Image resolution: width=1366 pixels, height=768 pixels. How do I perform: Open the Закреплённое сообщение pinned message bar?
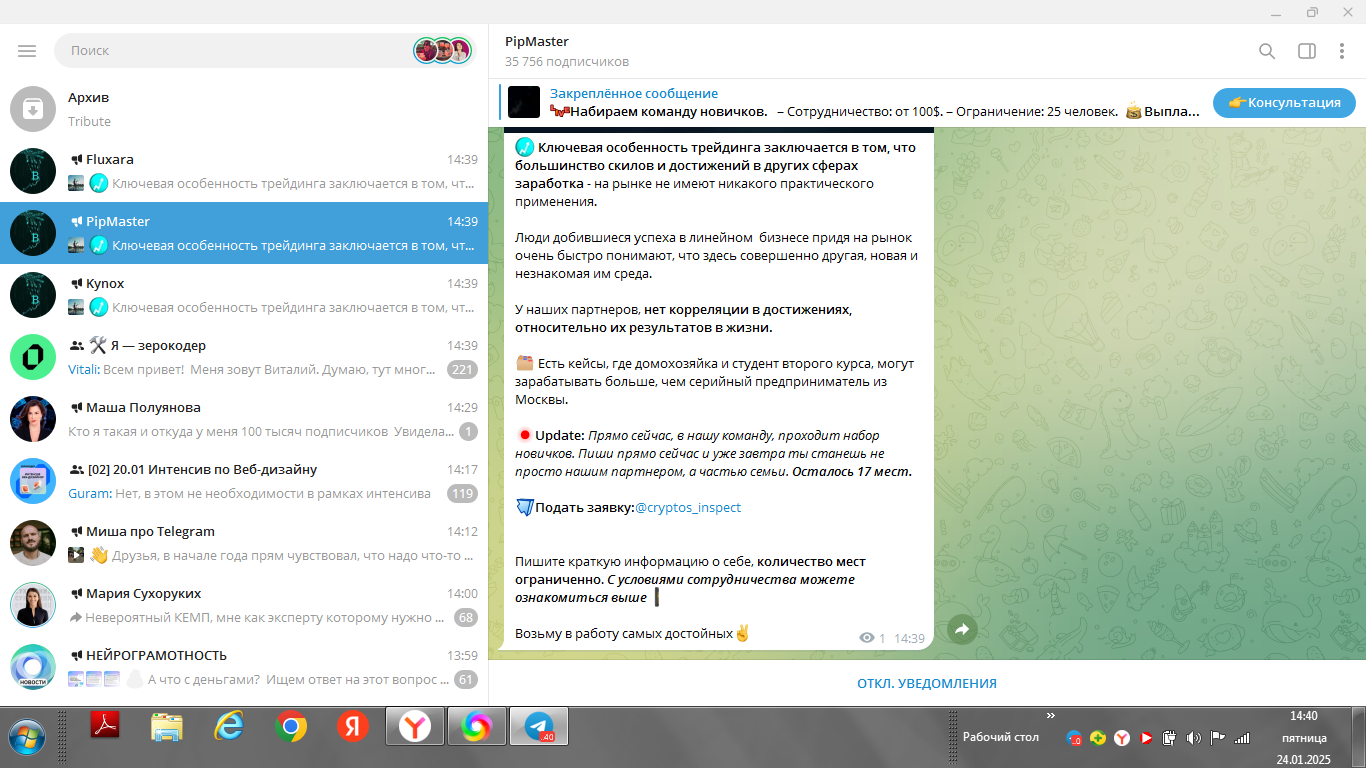click(850, 102)
